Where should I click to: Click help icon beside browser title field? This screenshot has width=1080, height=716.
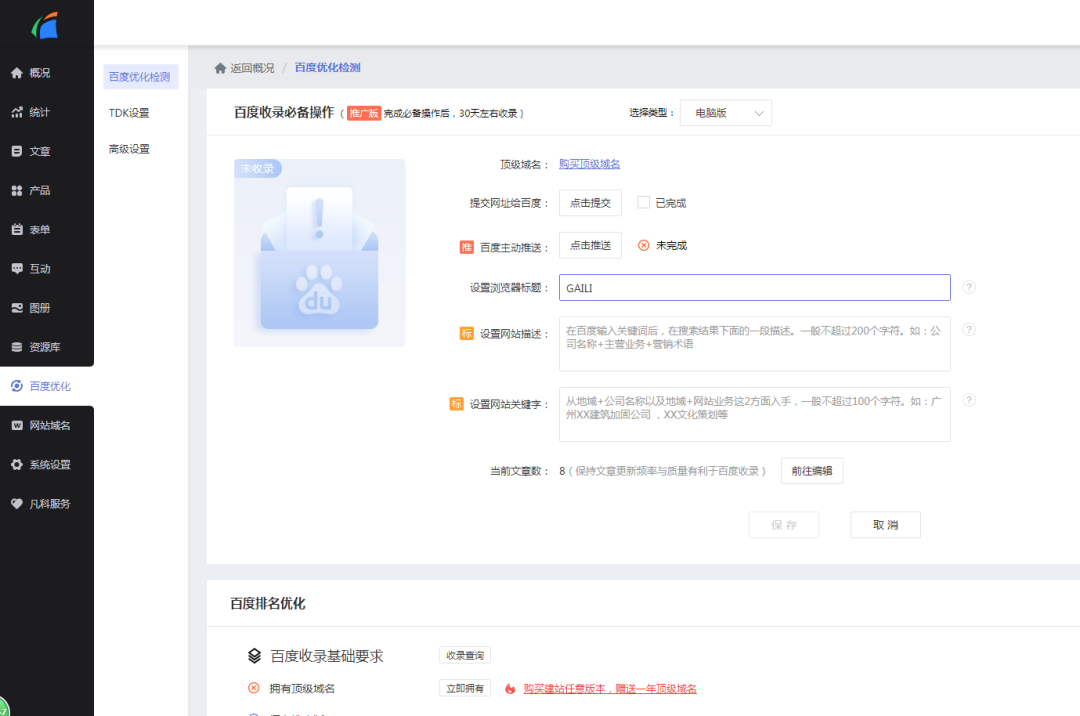coord(969,287)
